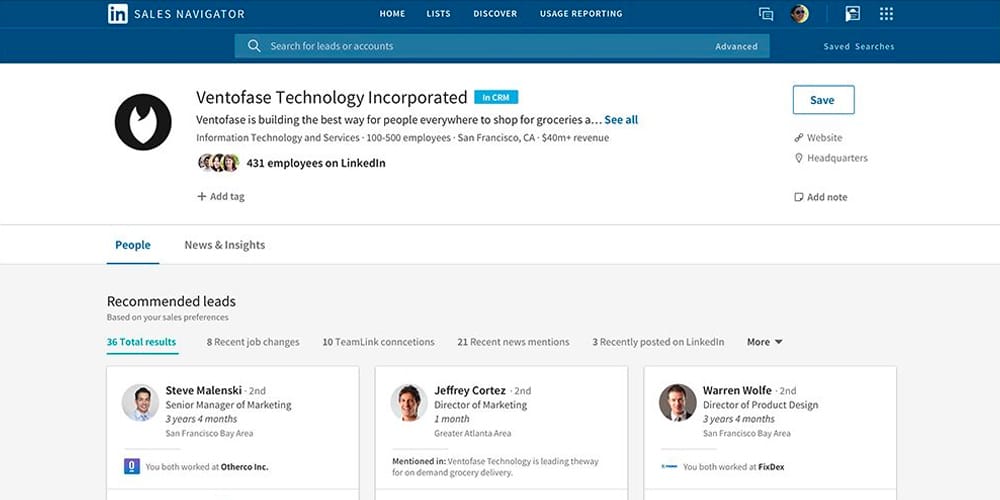Click the learning center icon in header
The image size is (1000, 500).
[853, 13]
